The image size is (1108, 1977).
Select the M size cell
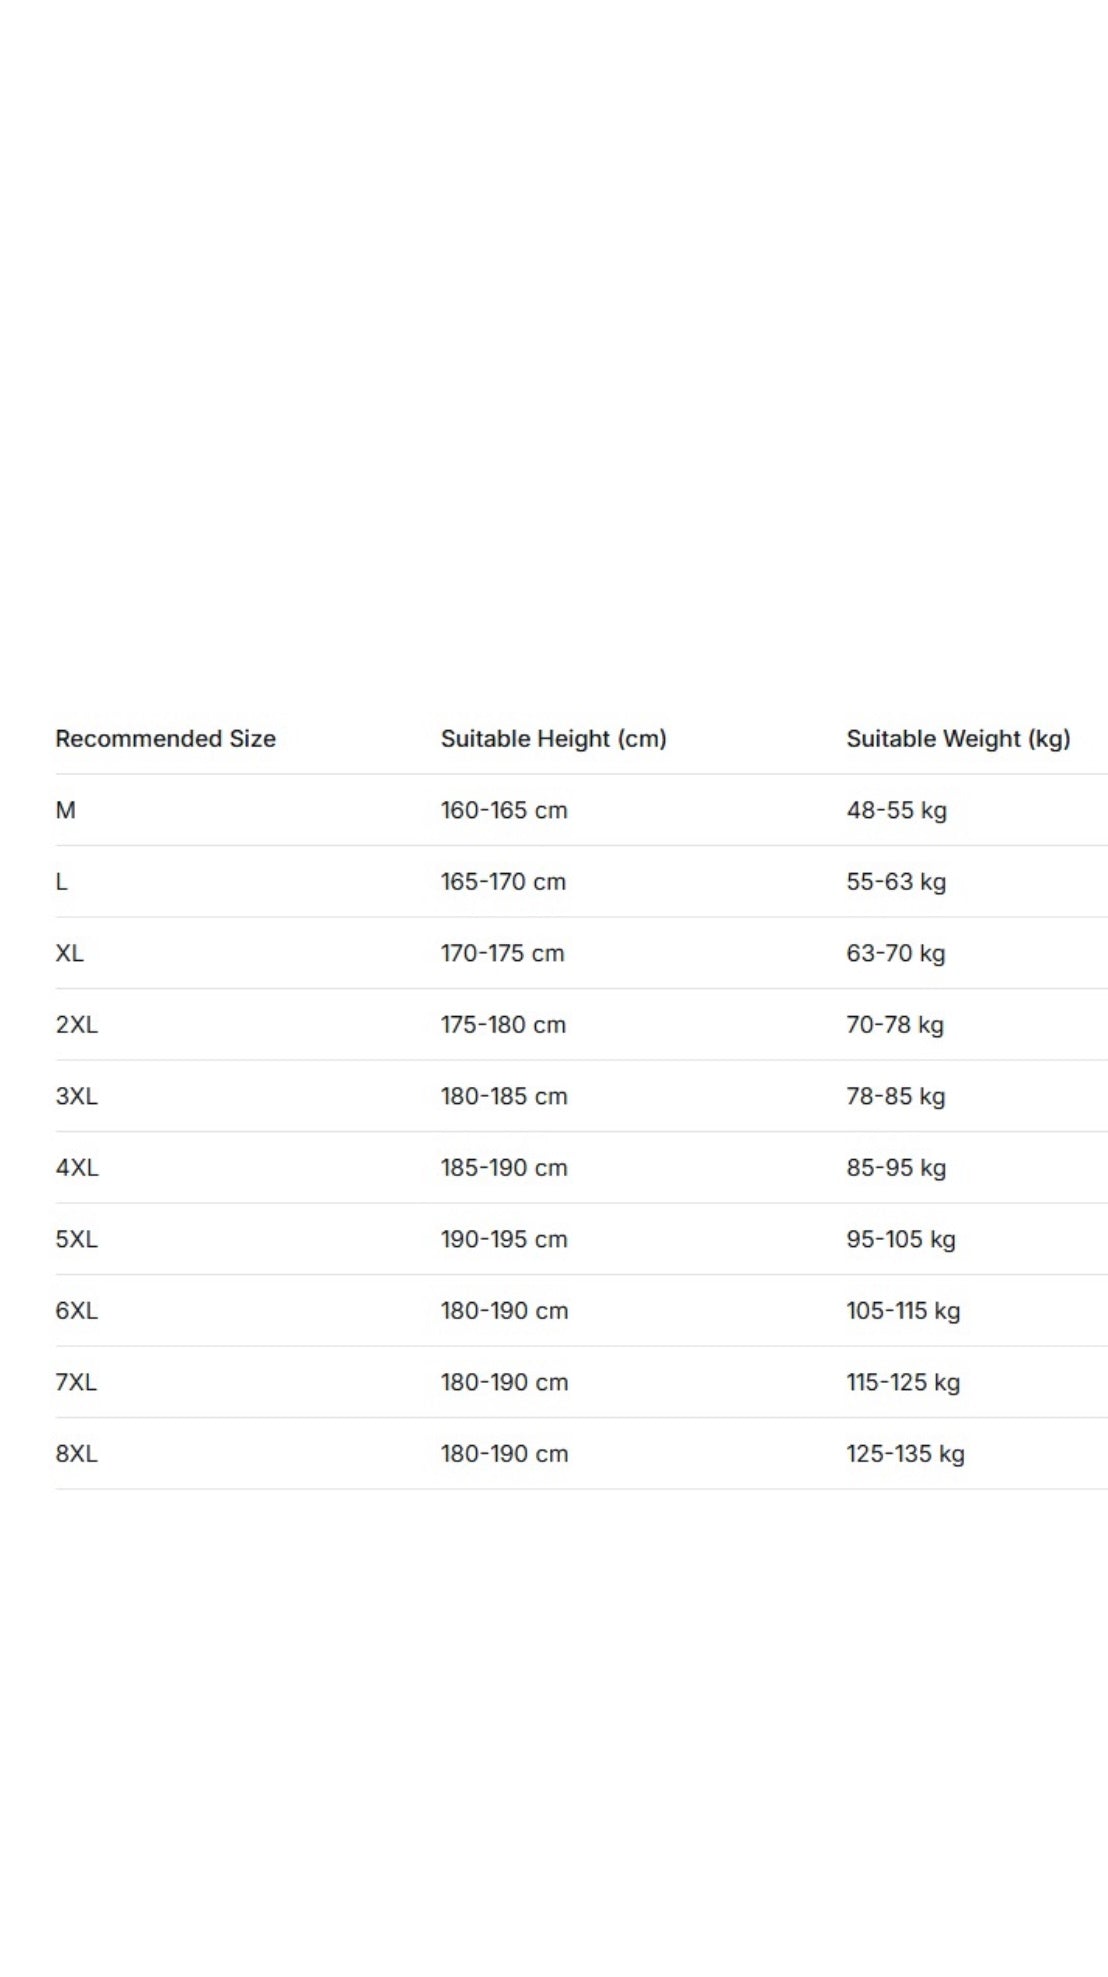click(x=66, y=810)
